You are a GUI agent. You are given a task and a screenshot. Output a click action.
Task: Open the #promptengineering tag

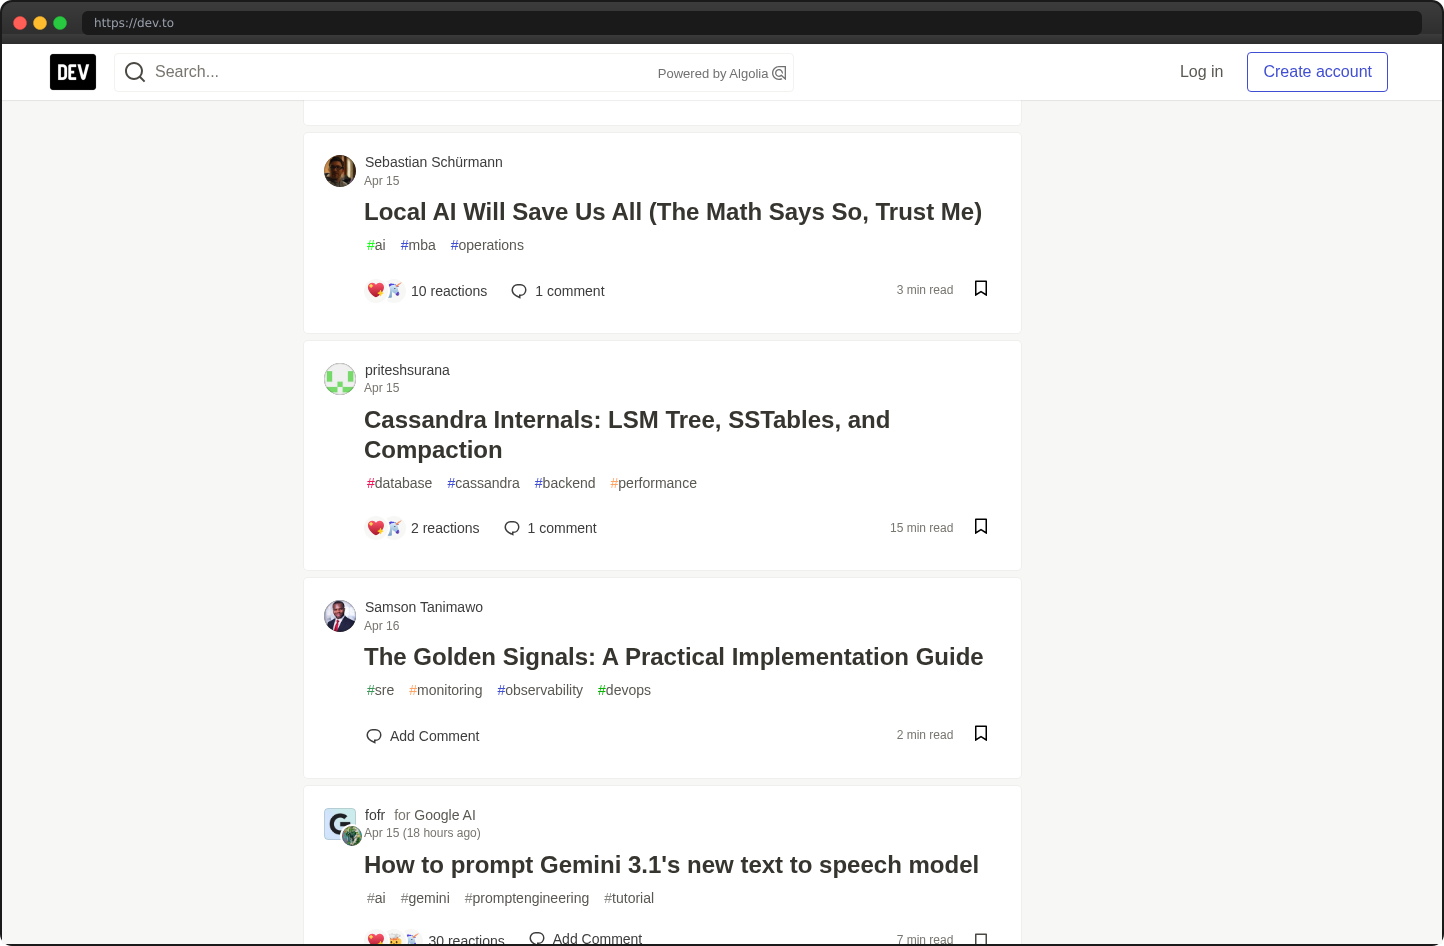[527, 898]
